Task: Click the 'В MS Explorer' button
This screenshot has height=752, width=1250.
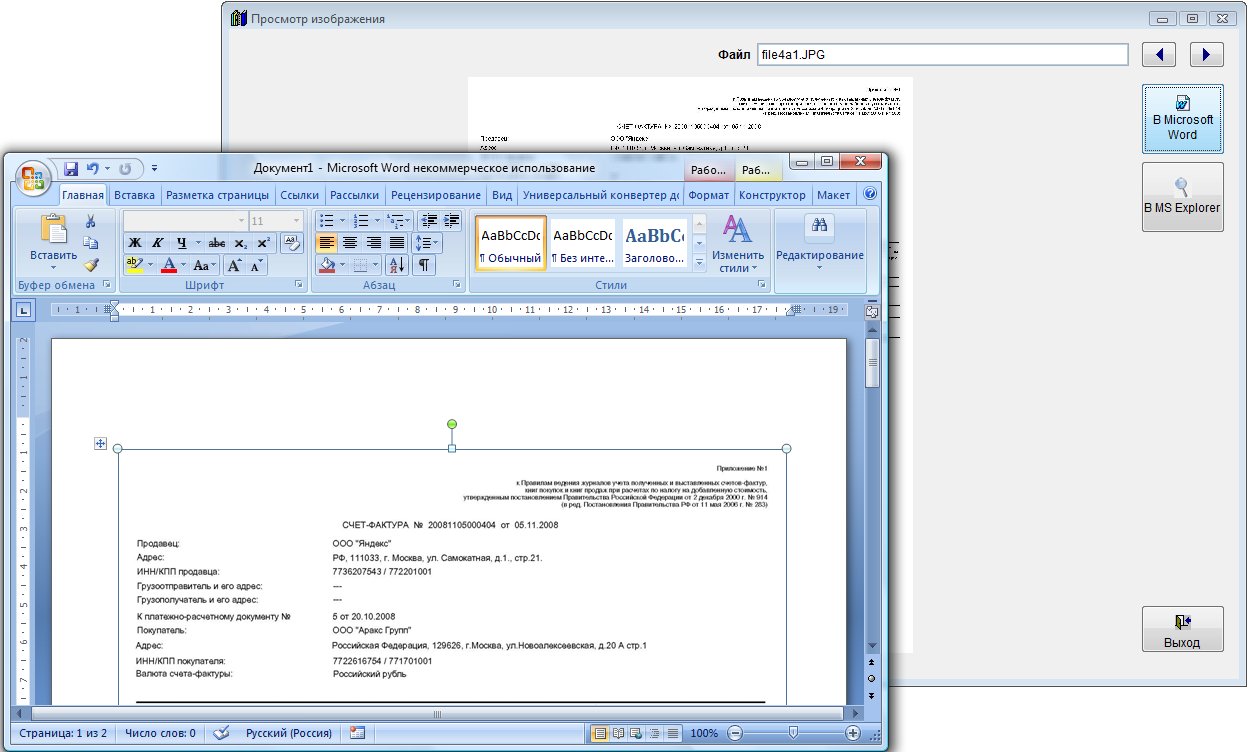Action: click(x=1182, y=196)
